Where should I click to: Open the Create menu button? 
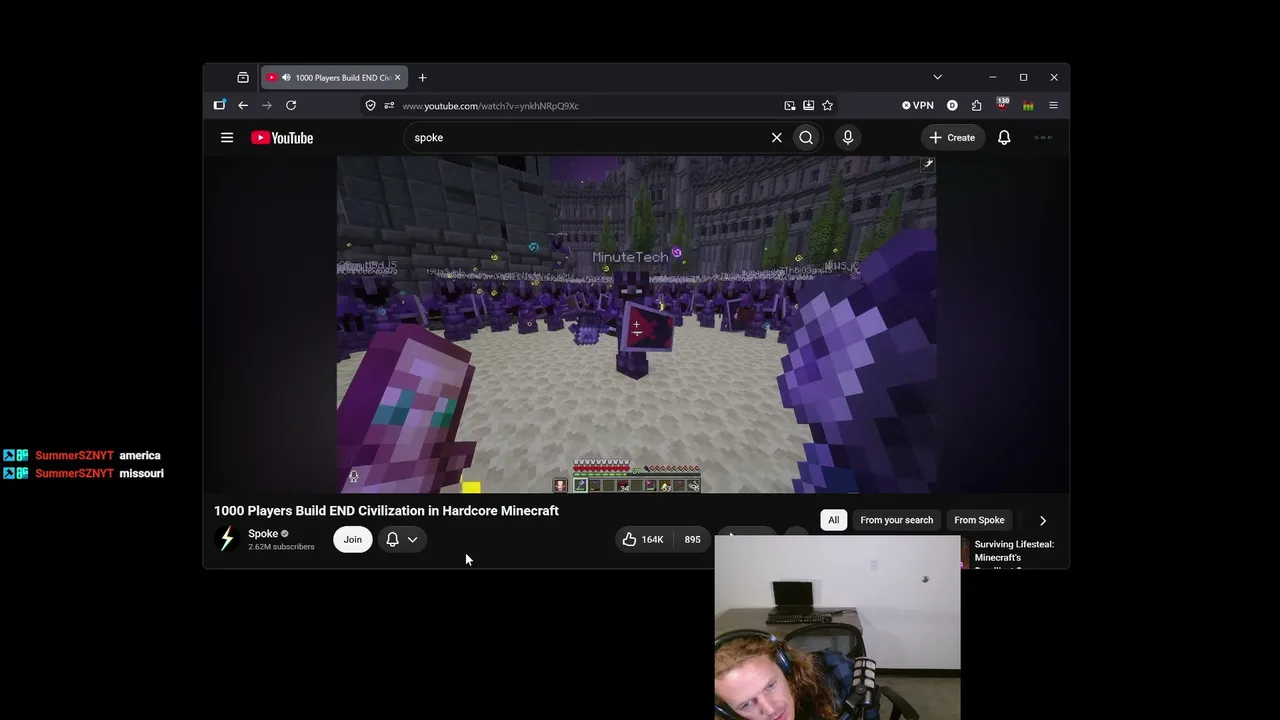point(952,138)
